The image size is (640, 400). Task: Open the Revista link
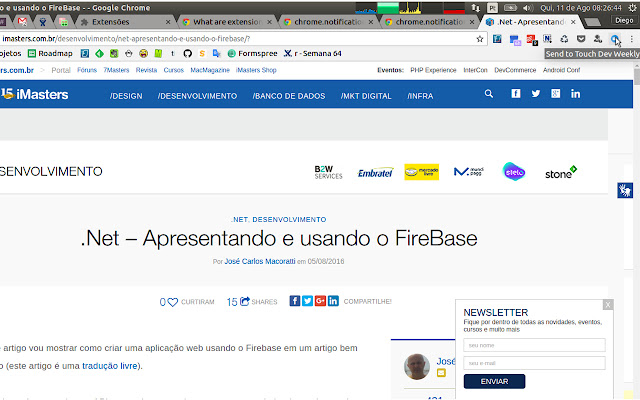click(x=147, y=70)
